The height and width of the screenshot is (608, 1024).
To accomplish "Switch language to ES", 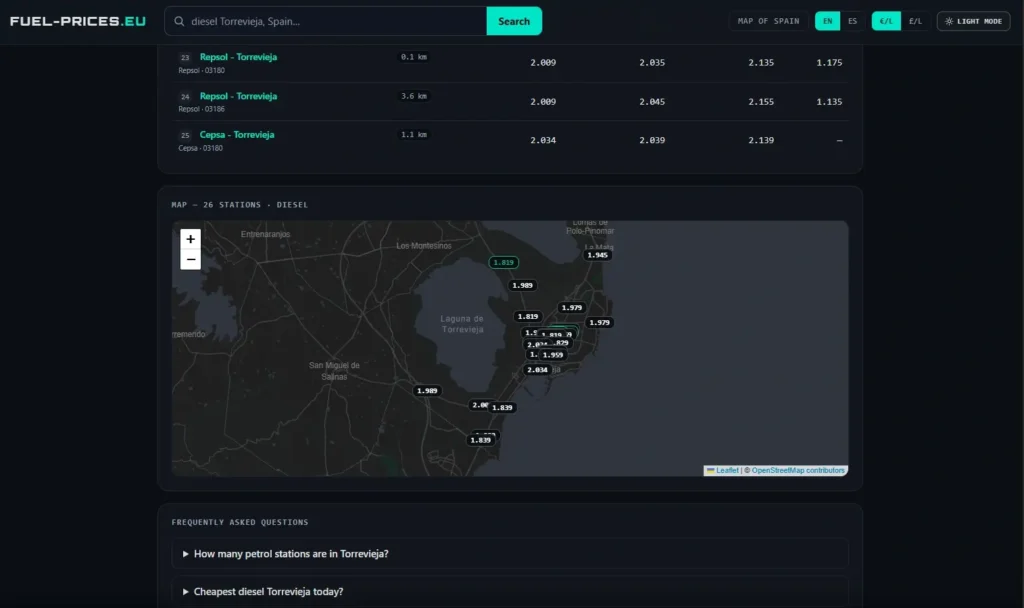I will click(x=852, y=22).
